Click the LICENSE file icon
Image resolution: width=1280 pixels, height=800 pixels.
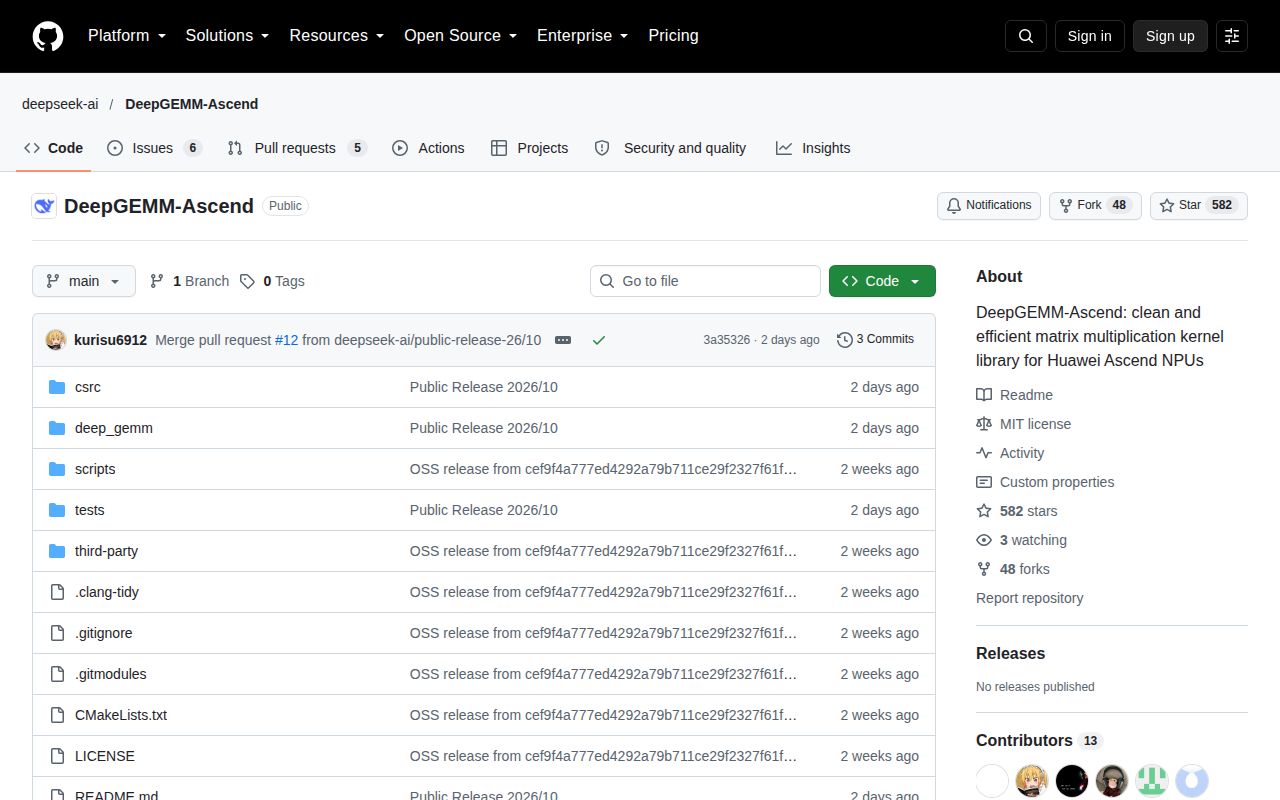pos(57,756)
